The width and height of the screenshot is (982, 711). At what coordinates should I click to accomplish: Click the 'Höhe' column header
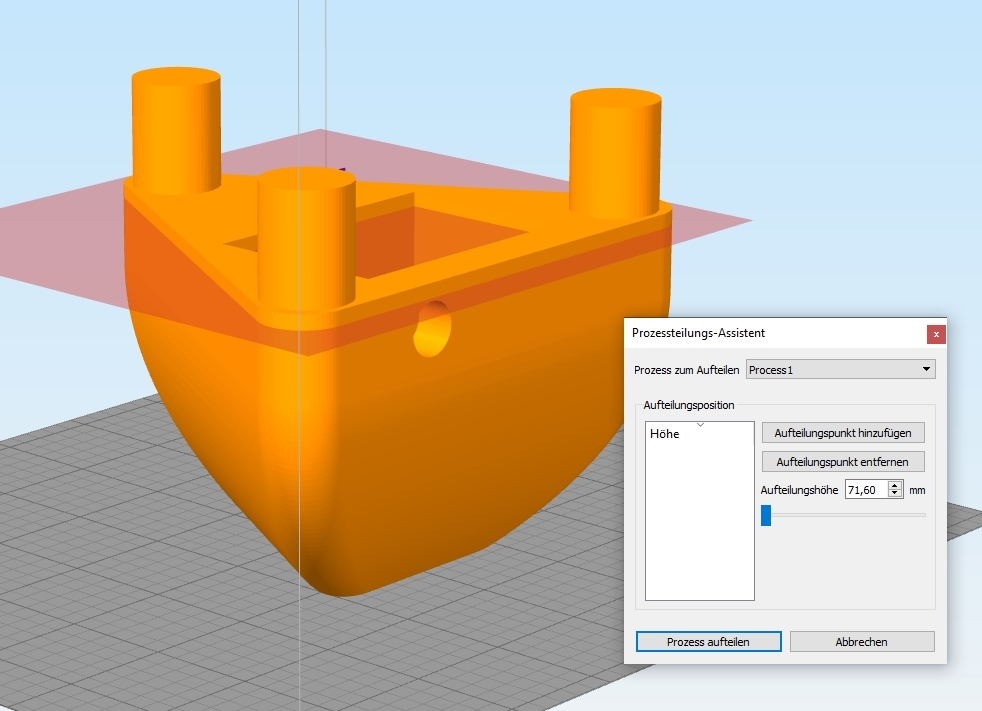pyautogui.click(x=665, y=434)
